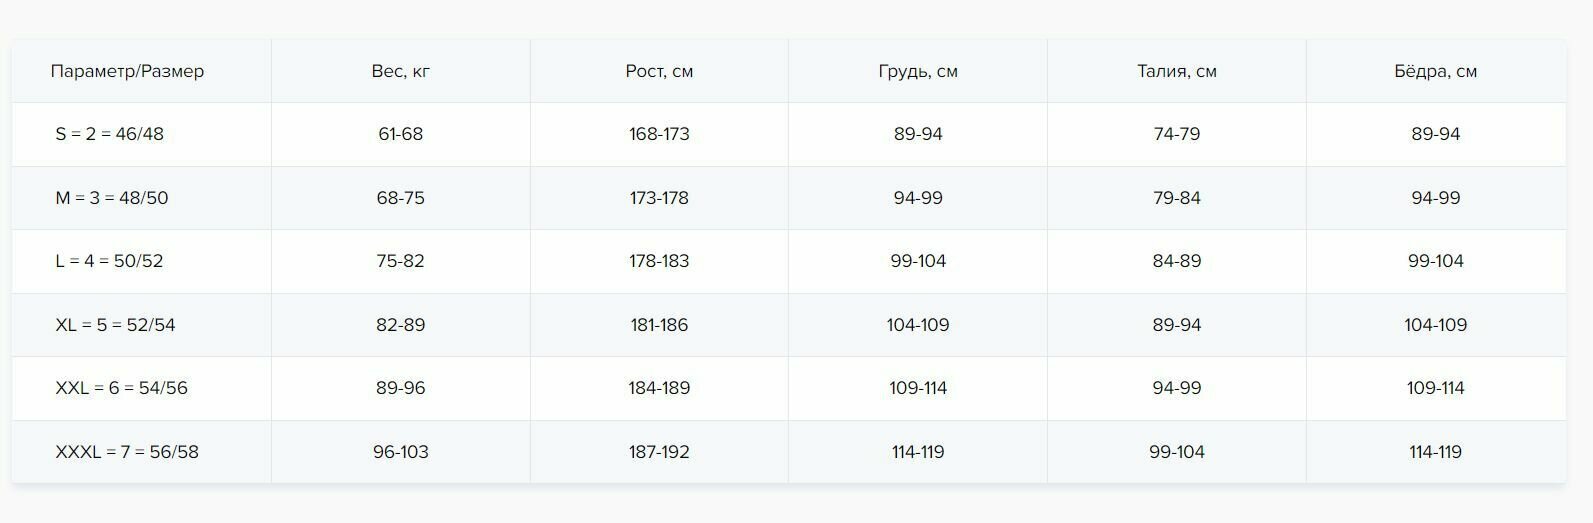
Task: Select the 187-192 height value
Action: click(x=659, y=452)
